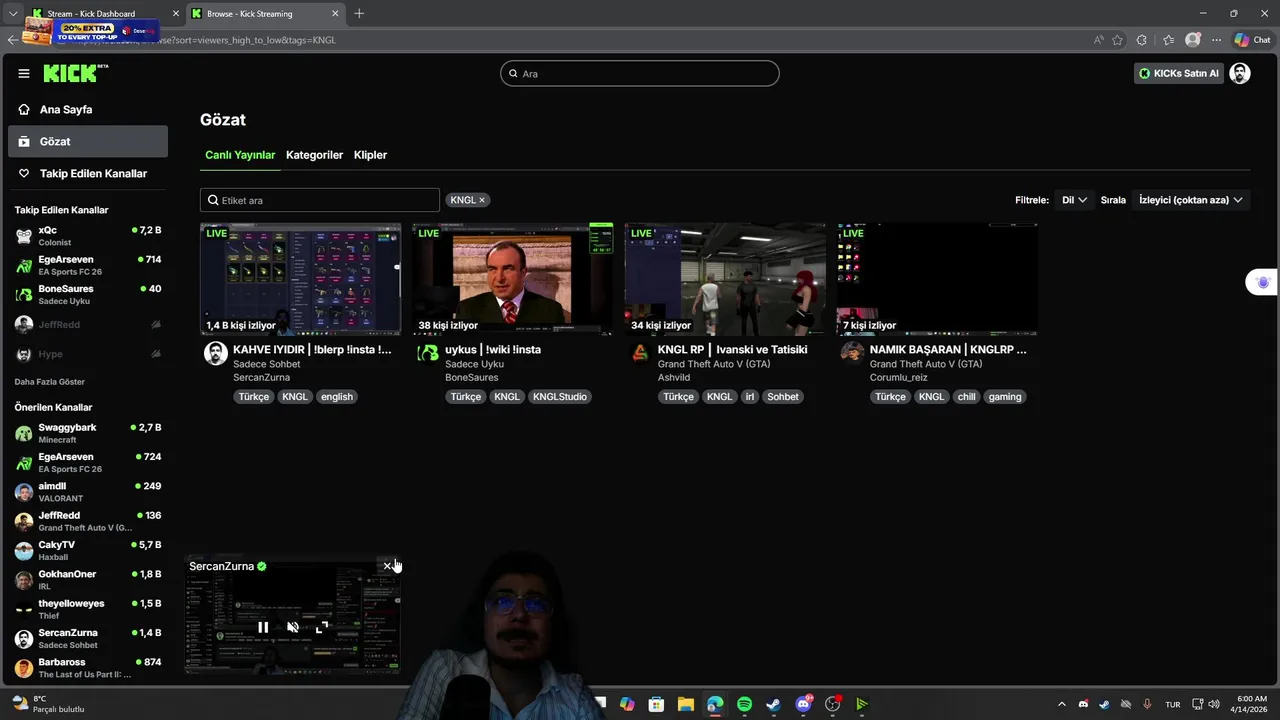Click Grand Theft Auto V category under Ashvild
The image size is (1280, 720).
tap(714, 364)
